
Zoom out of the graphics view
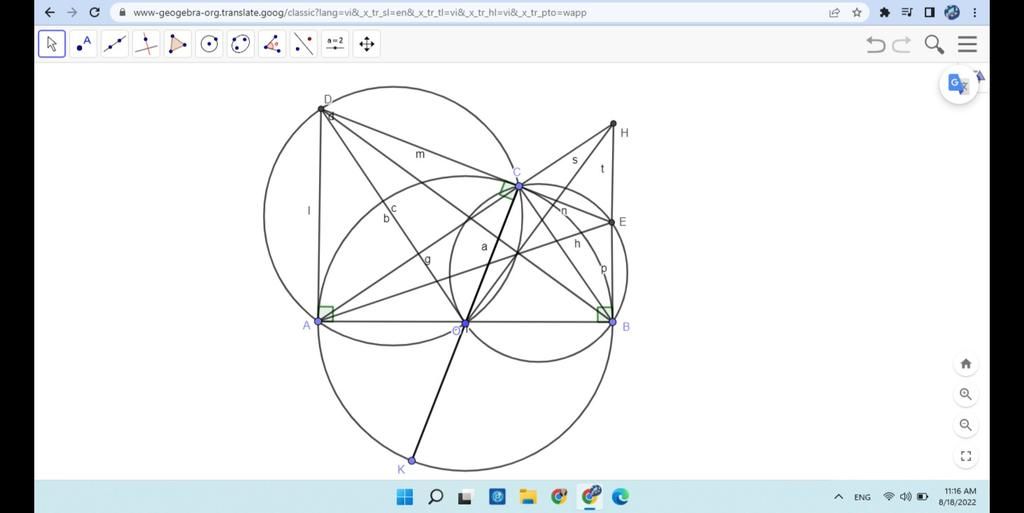[966, 425]
